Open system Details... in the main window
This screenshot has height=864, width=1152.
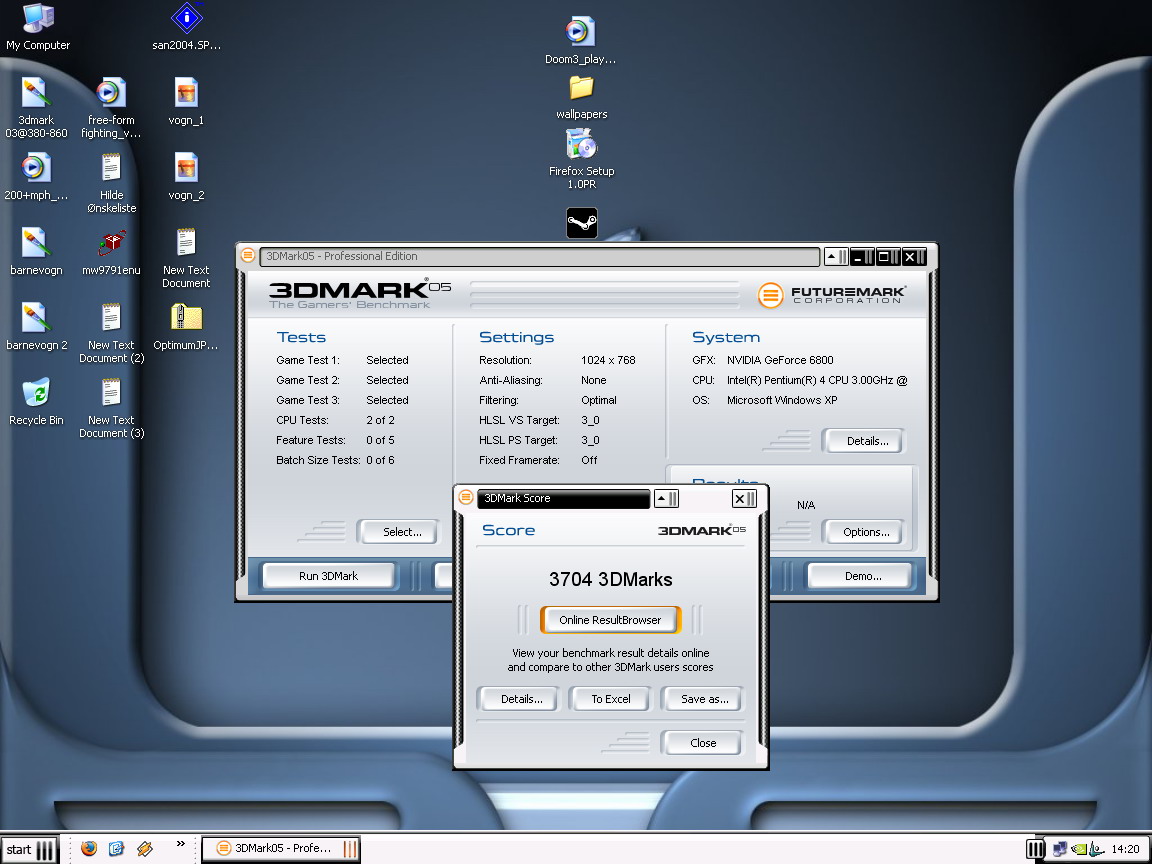tap(864, 441)
